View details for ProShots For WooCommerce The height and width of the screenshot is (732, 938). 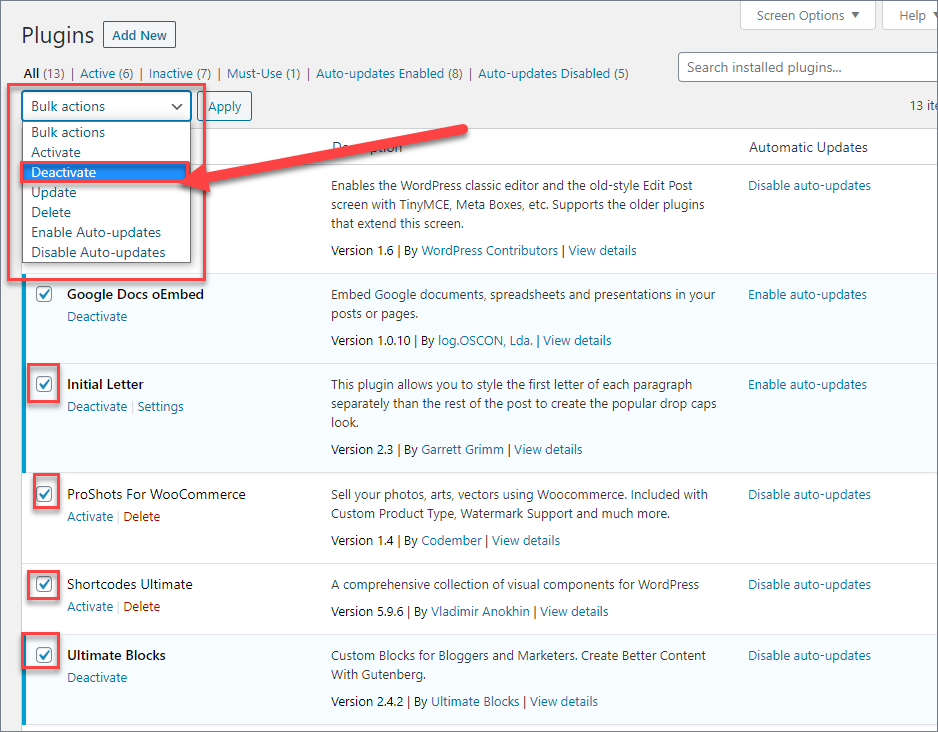[526, 541]
